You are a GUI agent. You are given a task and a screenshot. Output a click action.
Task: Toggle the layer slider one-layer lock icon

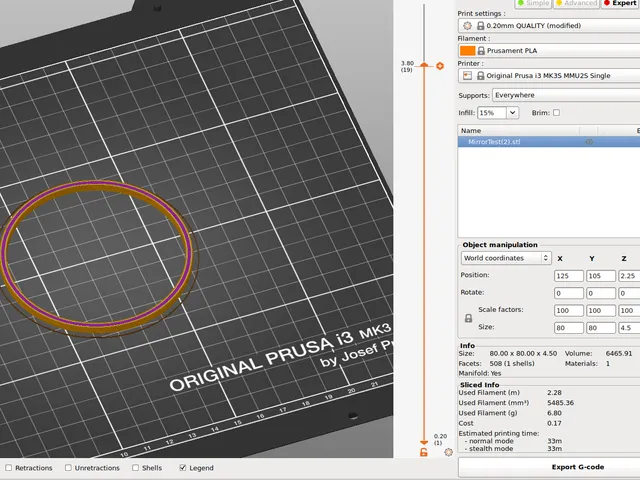coord(424,452)
